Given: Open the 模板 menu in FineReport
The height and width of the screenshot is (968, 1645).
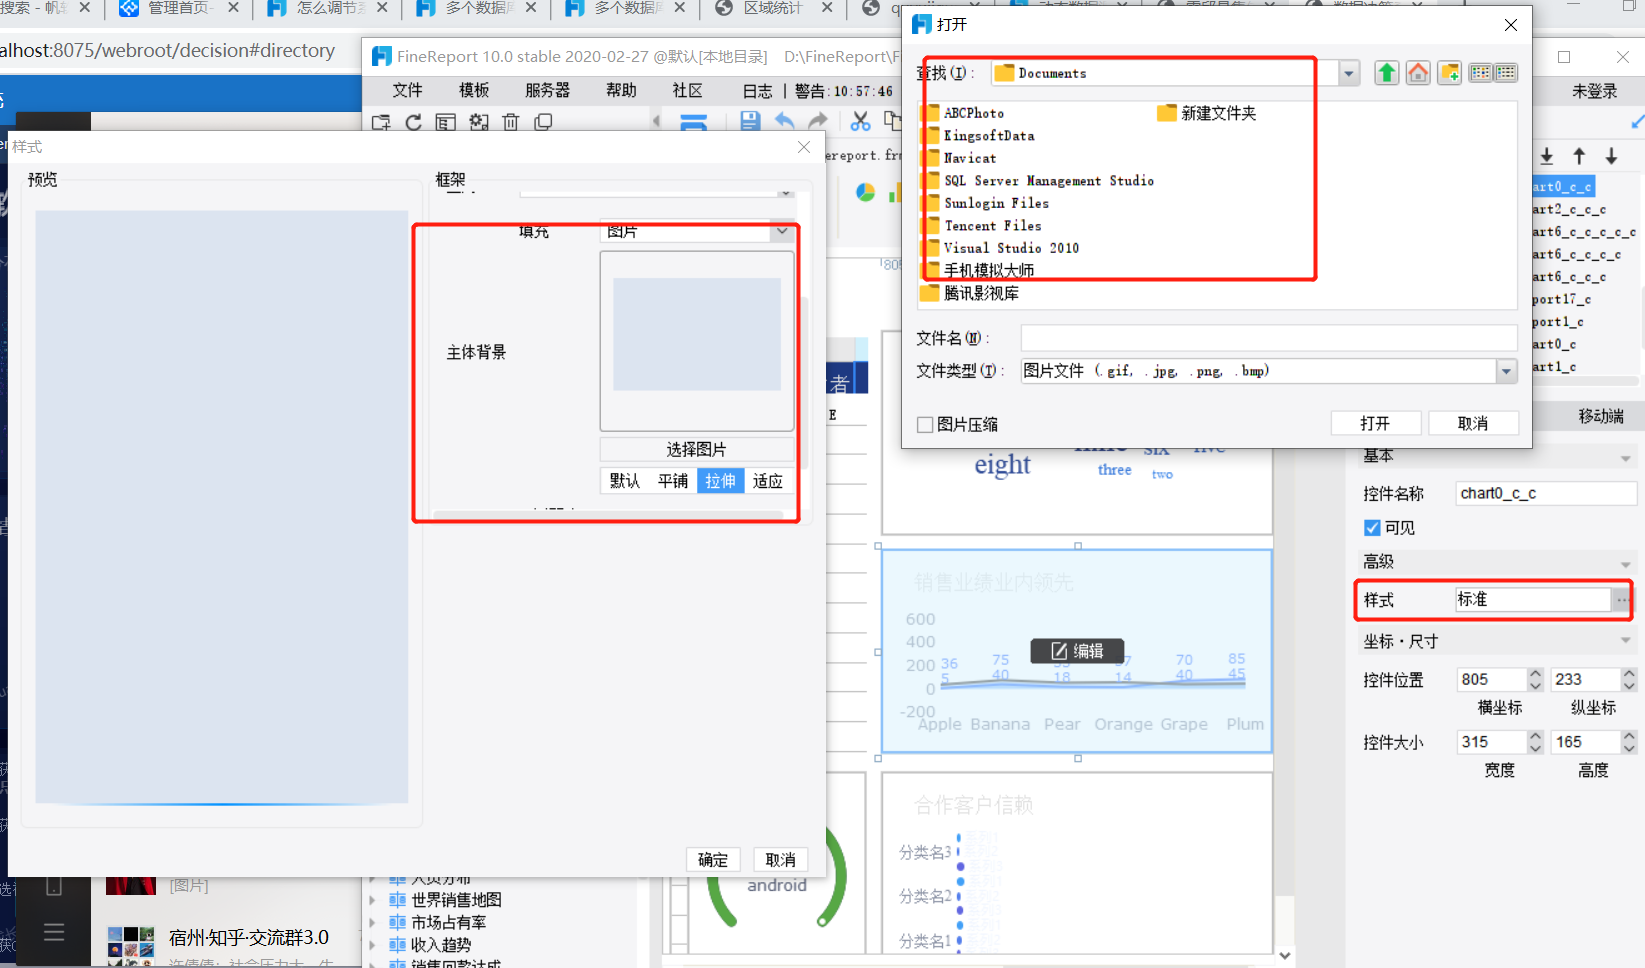Looking at the screenshot, I should [x=474, y=90].
